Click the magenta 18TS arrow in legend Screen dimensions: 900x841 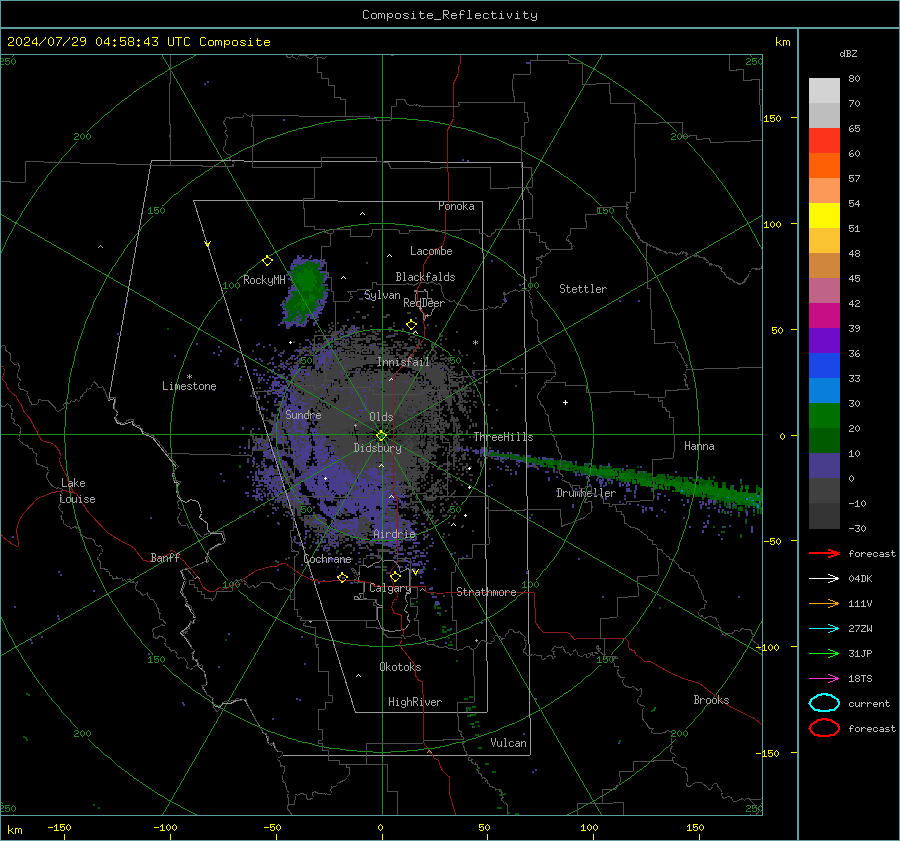[824, 679]
